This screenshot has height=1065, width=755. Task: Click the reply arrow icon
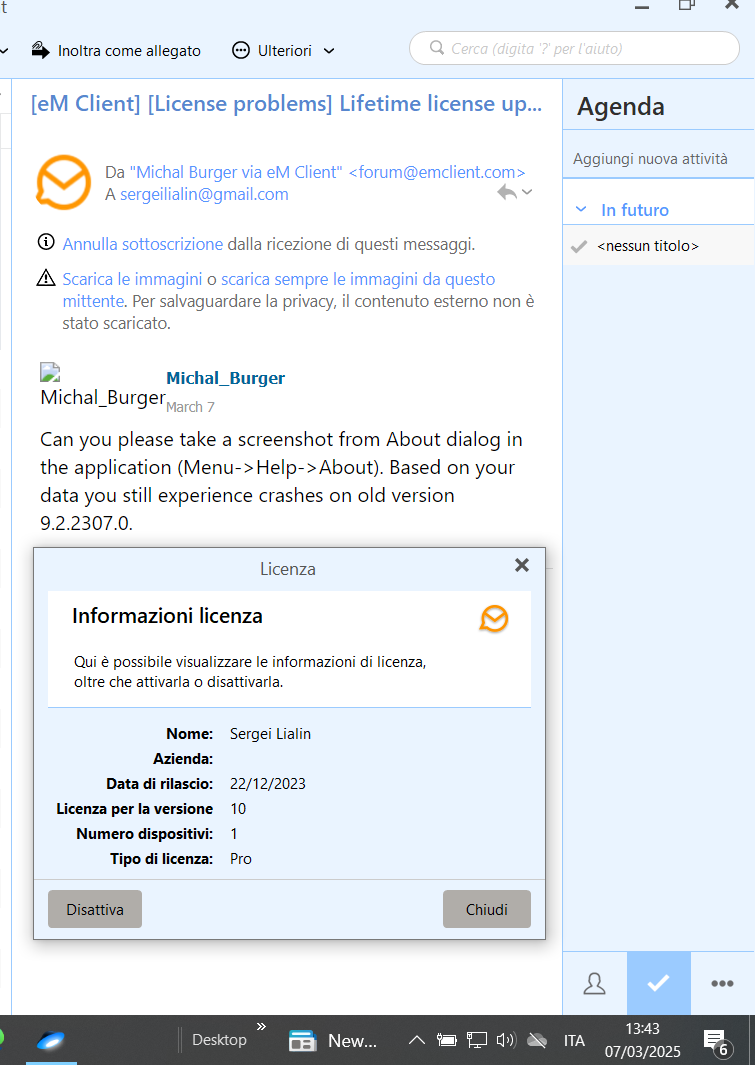point(507,192)
